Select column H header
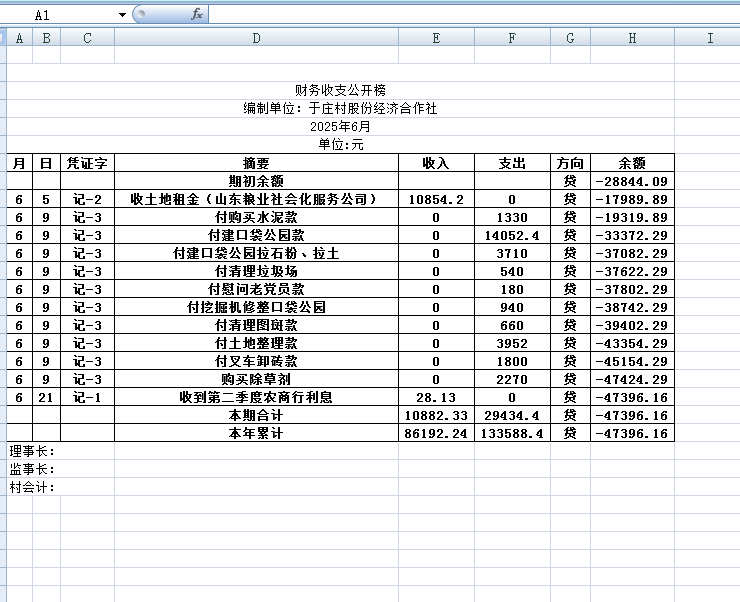This screenshot has width=740, height=602. click(632, 38)
